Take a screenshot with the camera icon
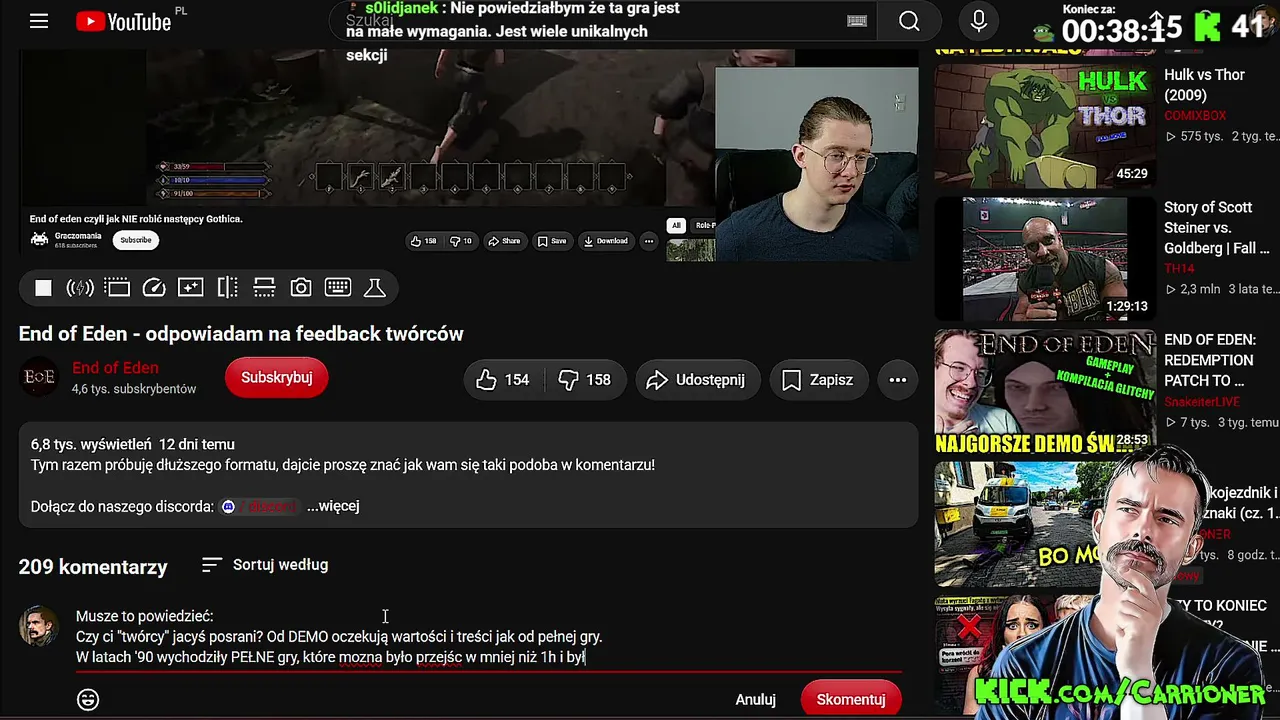The width and height of the screenshot is (1280, 720). pyautogui.click(x=301, y=288)
